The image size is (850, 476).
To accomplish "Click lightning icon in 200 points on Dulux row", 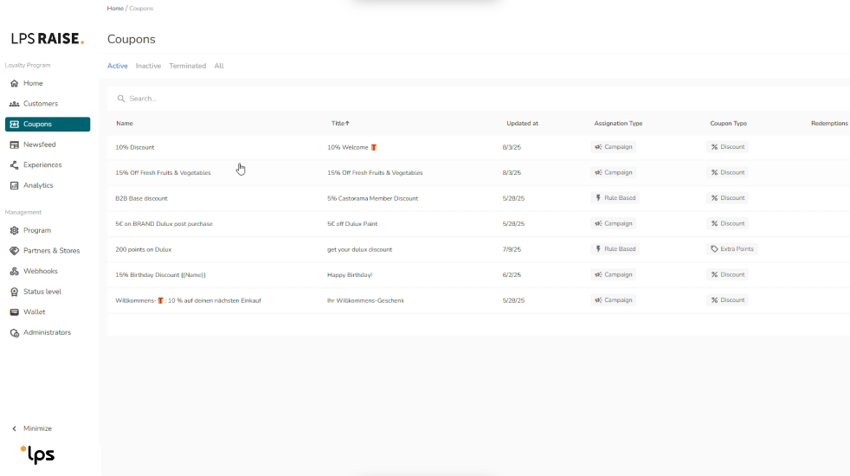I will (x=598, y=249).
